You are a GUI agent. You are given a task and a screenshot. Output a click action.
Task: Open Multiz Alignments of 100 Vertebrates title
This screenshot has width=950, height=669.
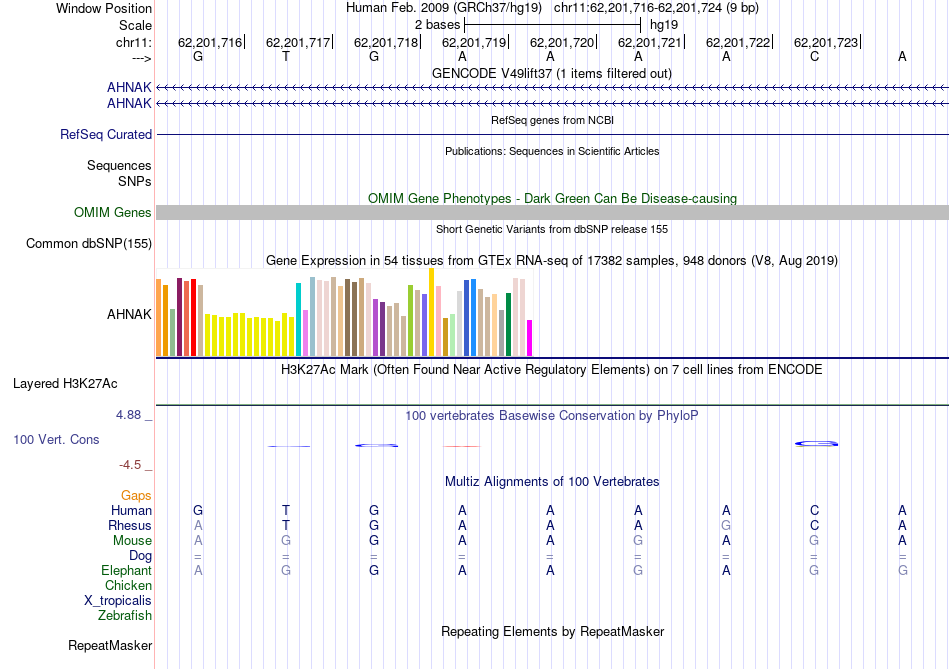552,482
